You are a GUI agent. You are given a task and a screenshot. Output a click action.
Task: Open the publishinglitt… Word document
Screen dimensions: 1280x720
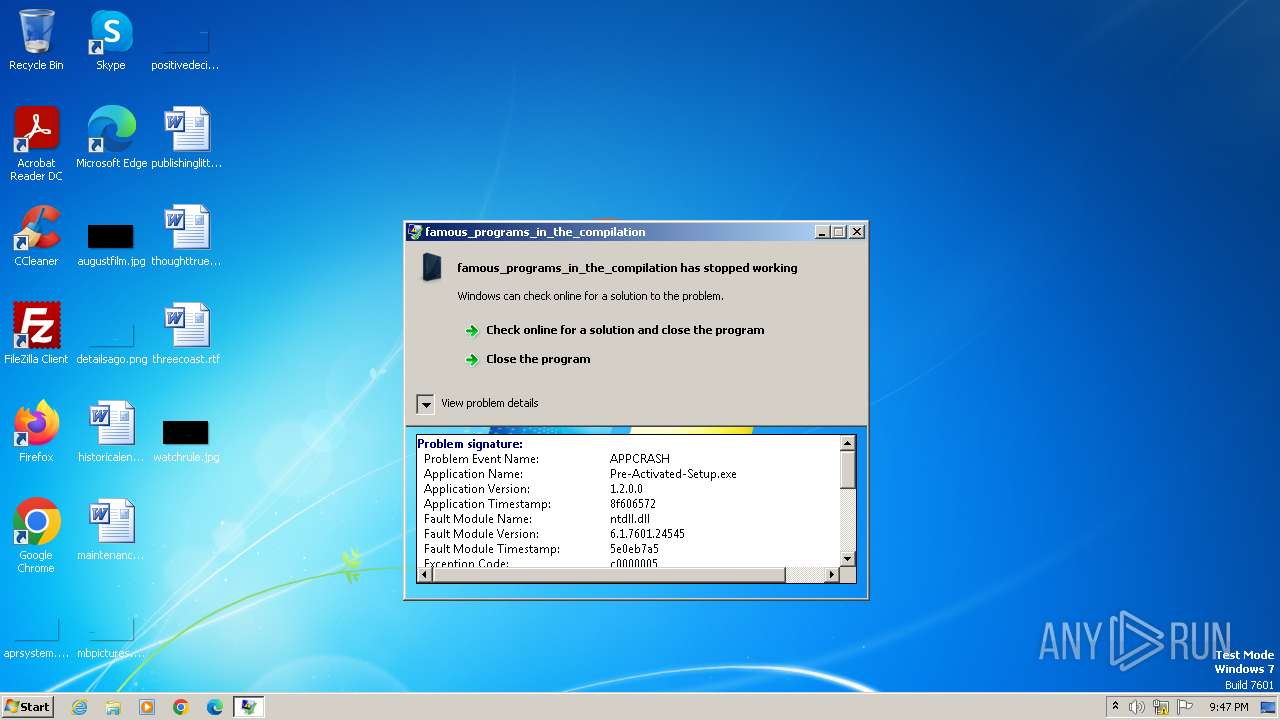(x=186, y=137)
